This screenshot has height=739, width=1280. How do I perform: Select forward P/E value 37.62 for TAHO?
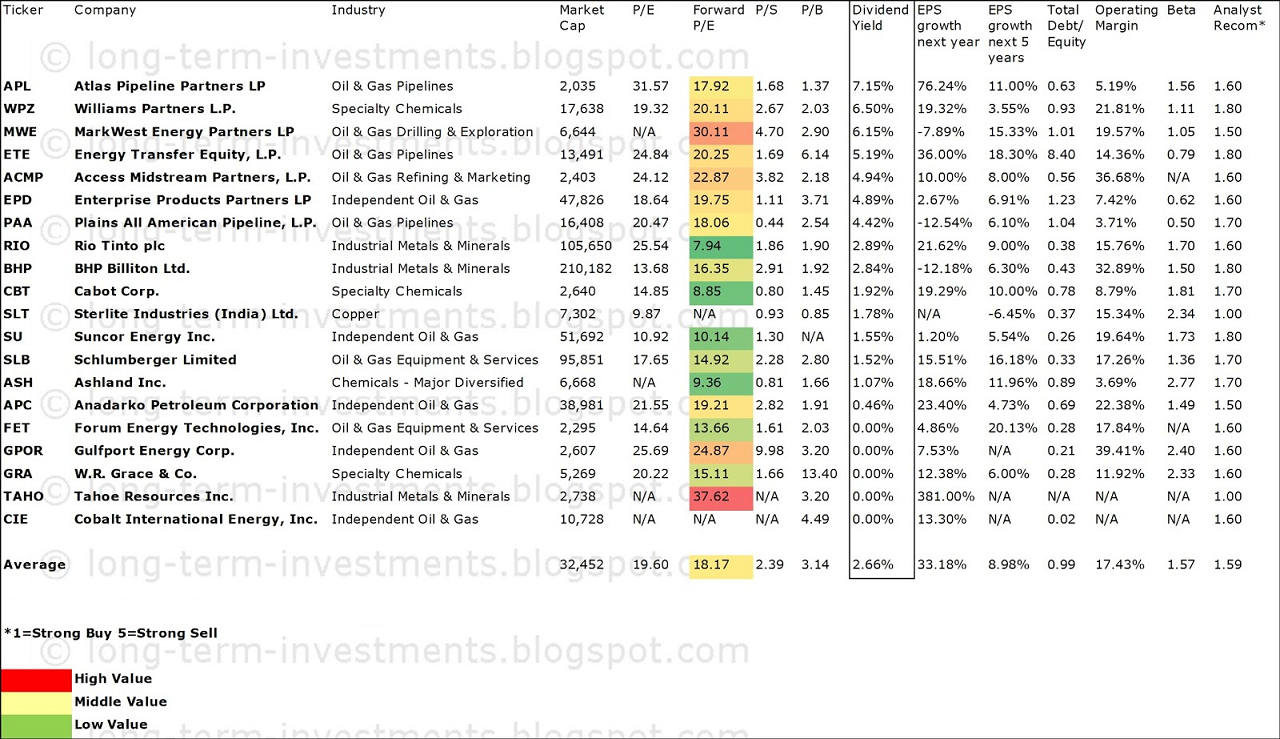pyautogui.click(x=720, y=496)
